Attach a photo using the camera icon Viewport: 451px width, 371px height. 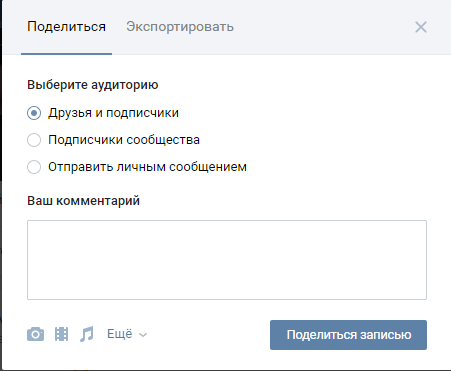point(35,334)
